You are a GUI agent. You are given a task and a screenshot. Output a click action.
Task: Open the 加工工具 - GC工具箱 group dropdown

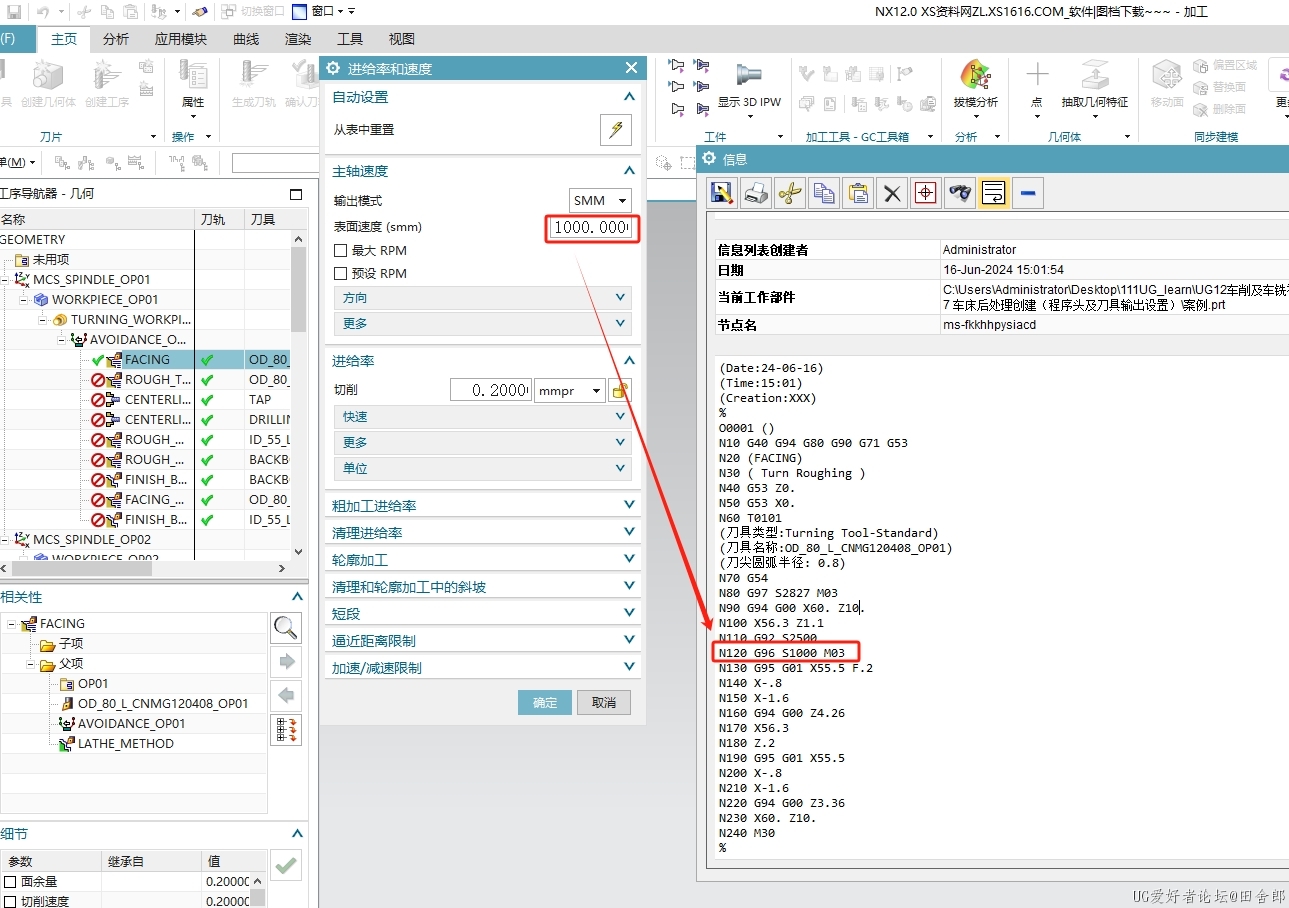click(930, 137)
